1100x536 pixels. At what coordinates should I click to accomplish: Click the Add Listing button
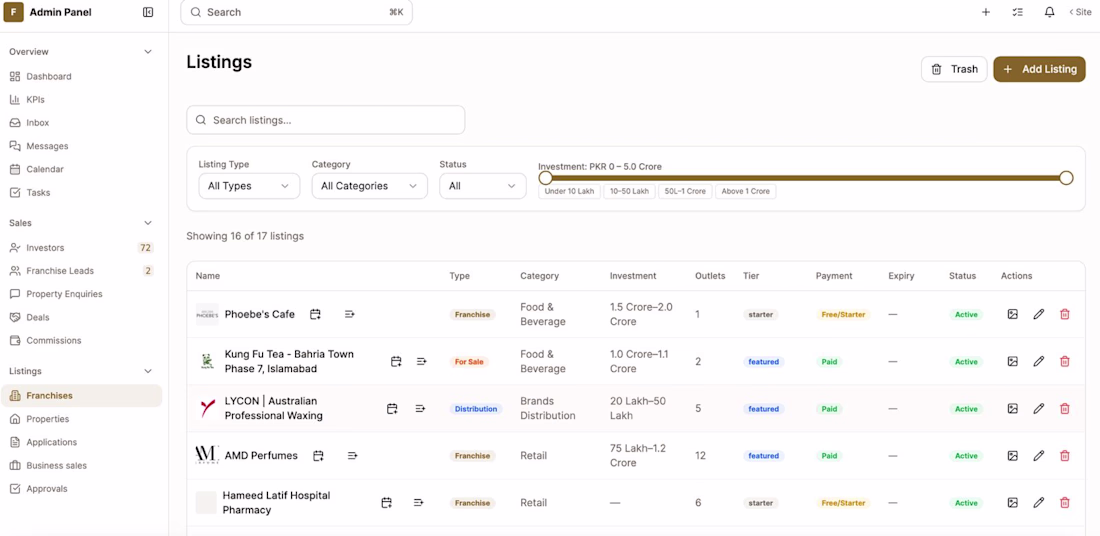pyautogui.click(x=1039, y=69)
